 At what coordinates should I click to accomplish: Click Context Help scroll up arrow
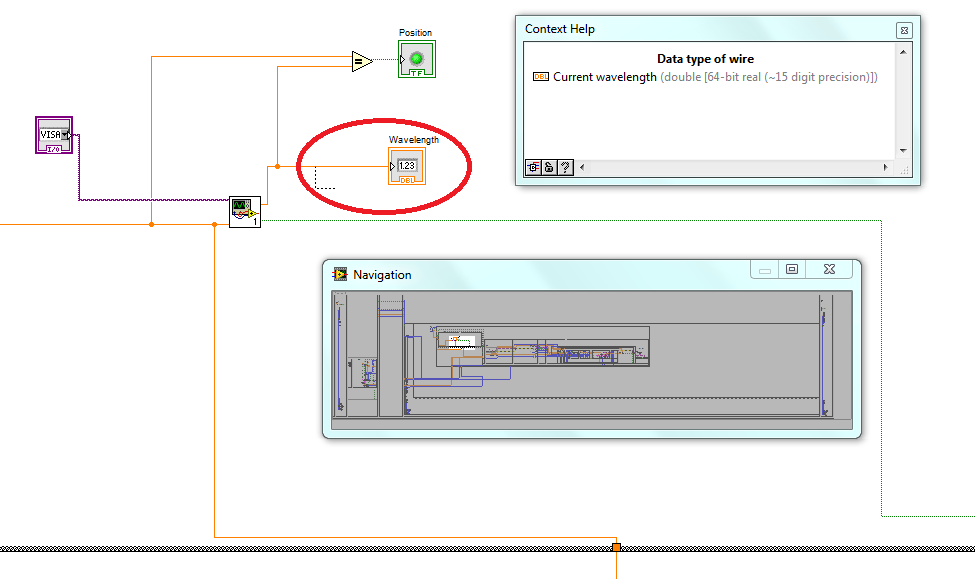click(903, 52)
